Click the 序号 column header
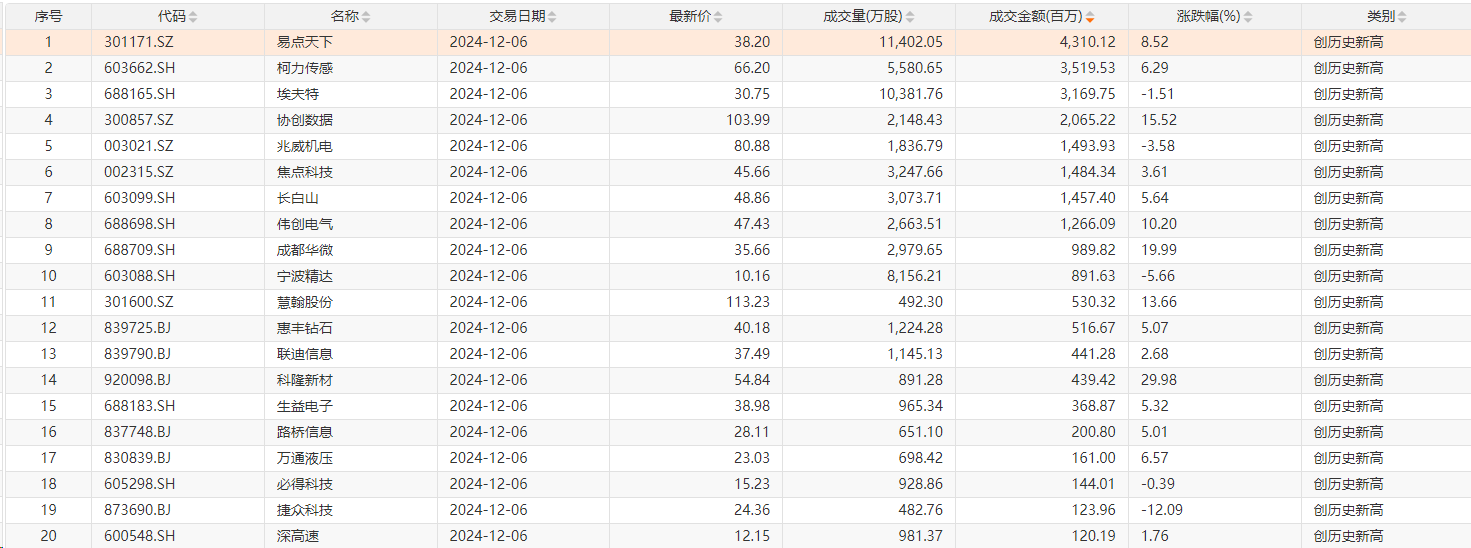This screenshot has width=1471, height=548. pos(48,17)
